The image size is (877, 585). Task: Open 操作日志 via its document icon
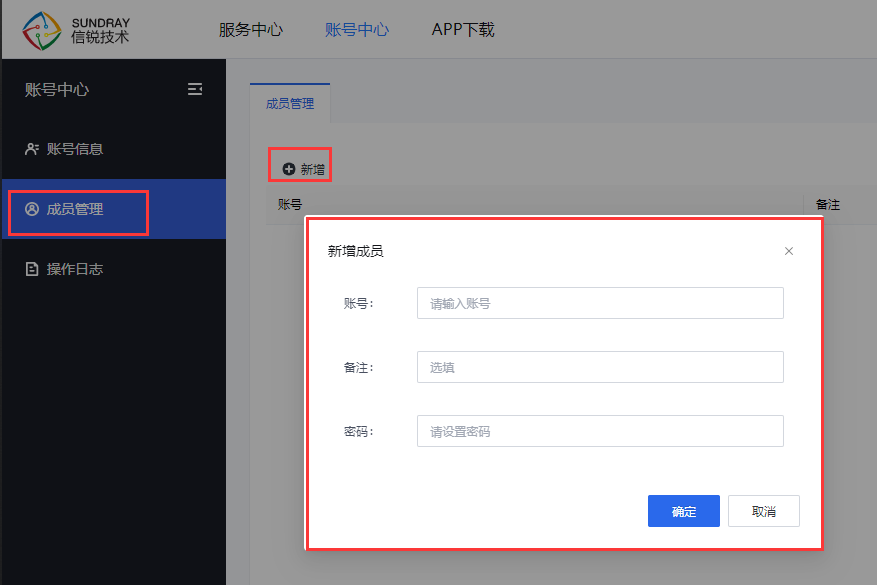[32, 269]
